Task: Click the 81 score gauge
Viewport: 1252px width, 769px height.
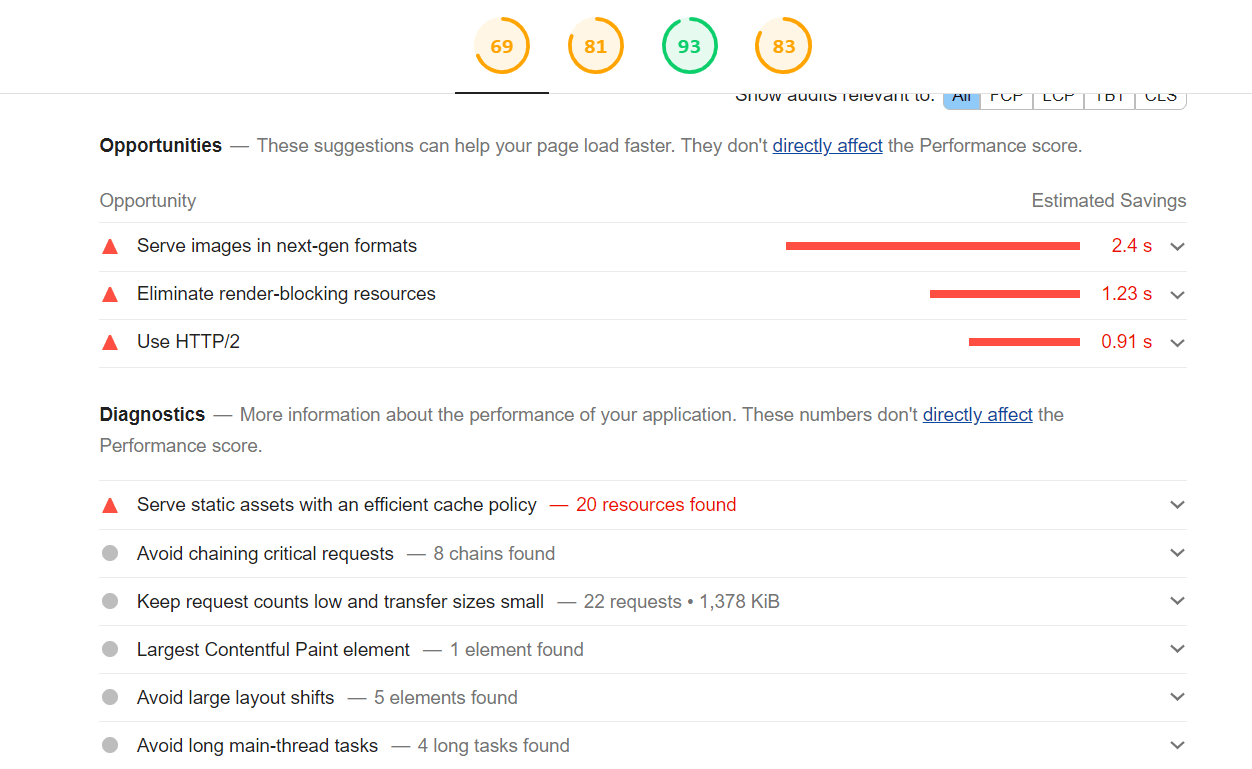Action: point(596,46)
